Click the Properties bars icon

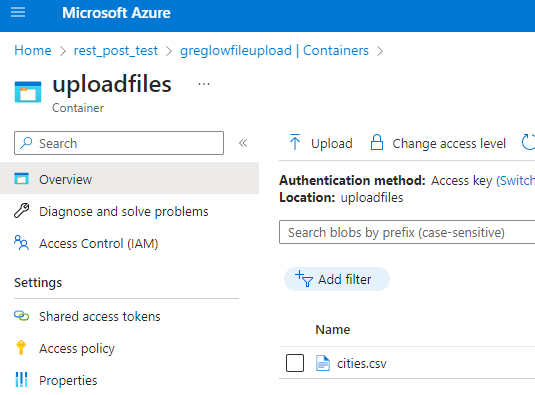21,379
